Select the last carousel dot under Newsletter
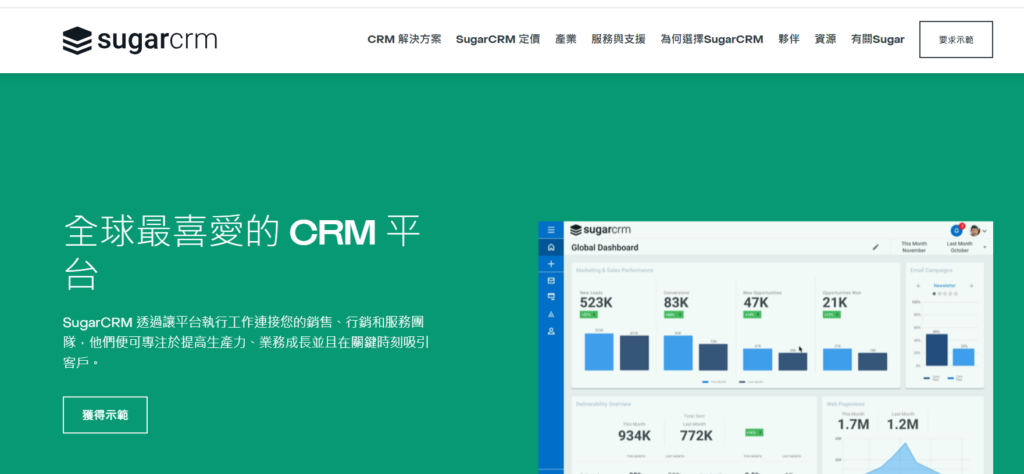Screen dimensions: 1024x474 coord(956,294)
